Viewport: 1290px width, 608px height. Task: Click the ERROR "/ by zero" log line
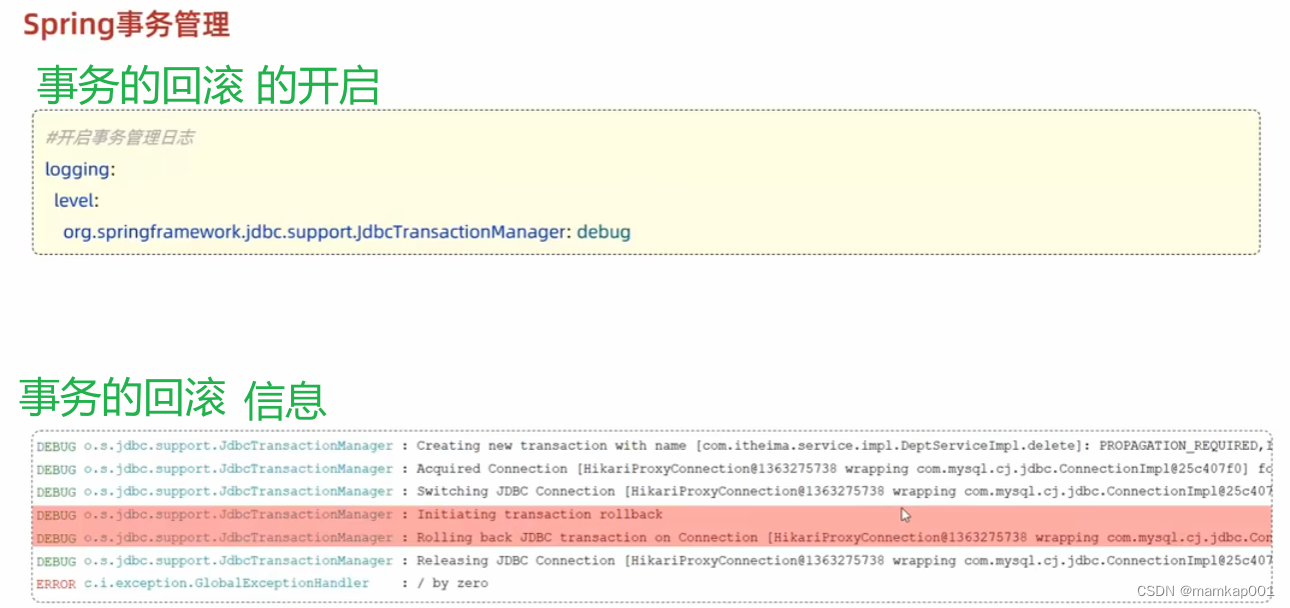452,583
